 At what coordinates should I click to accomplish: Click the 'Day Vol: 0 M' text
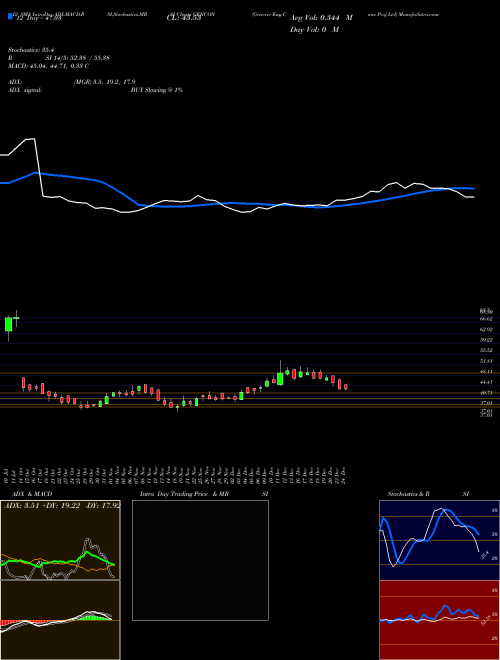(314, 29)
